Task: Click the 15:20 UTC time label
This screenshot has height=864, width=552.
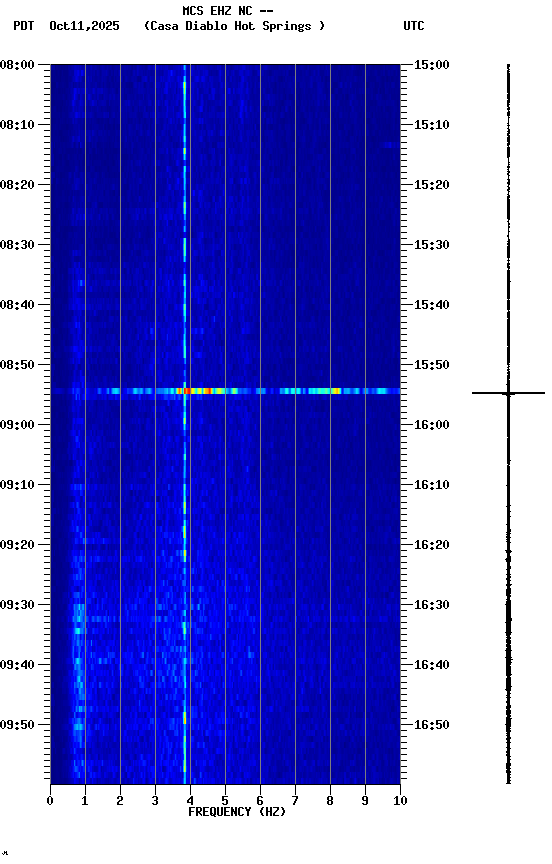Action: pyautogui.click(x=432, y=185)
